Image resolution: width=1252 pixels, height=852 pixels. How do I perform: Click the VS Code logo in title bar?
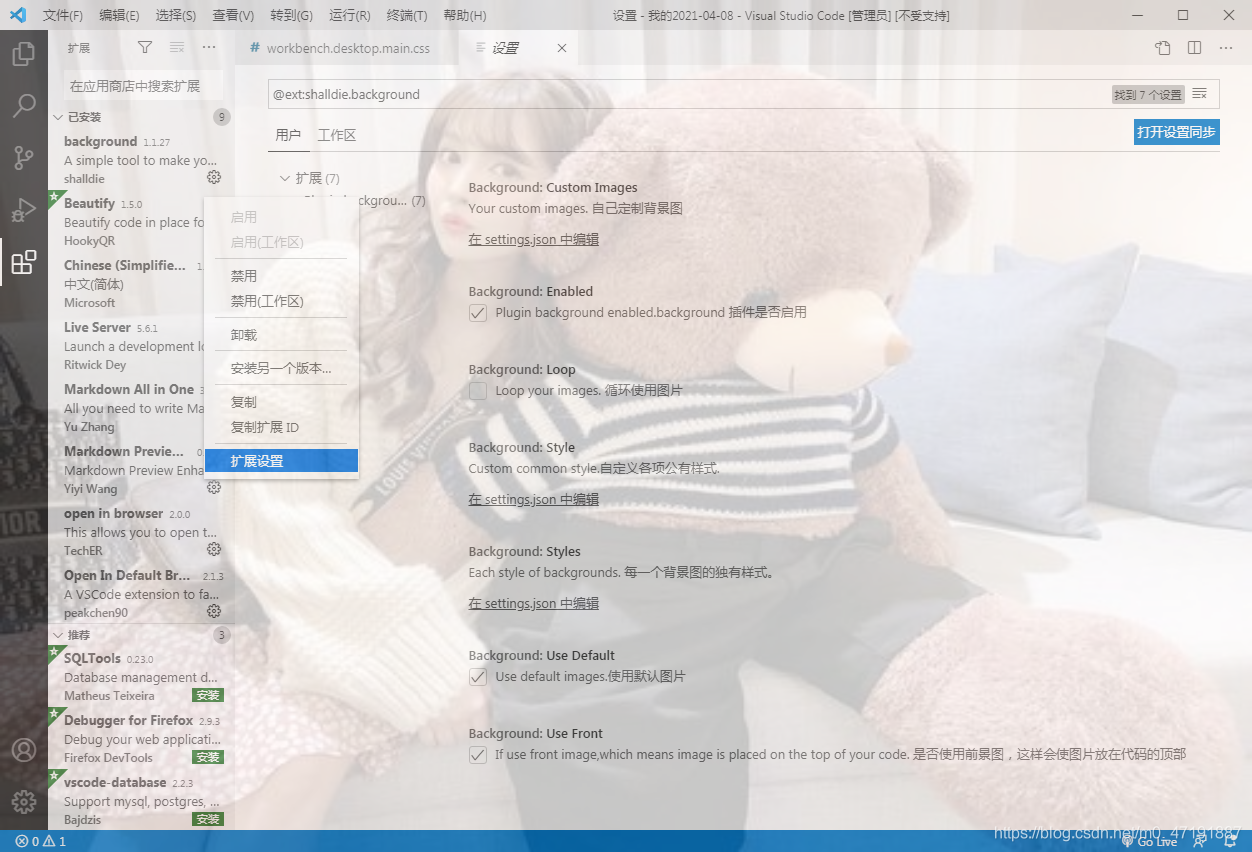click(x=17, y=15)
